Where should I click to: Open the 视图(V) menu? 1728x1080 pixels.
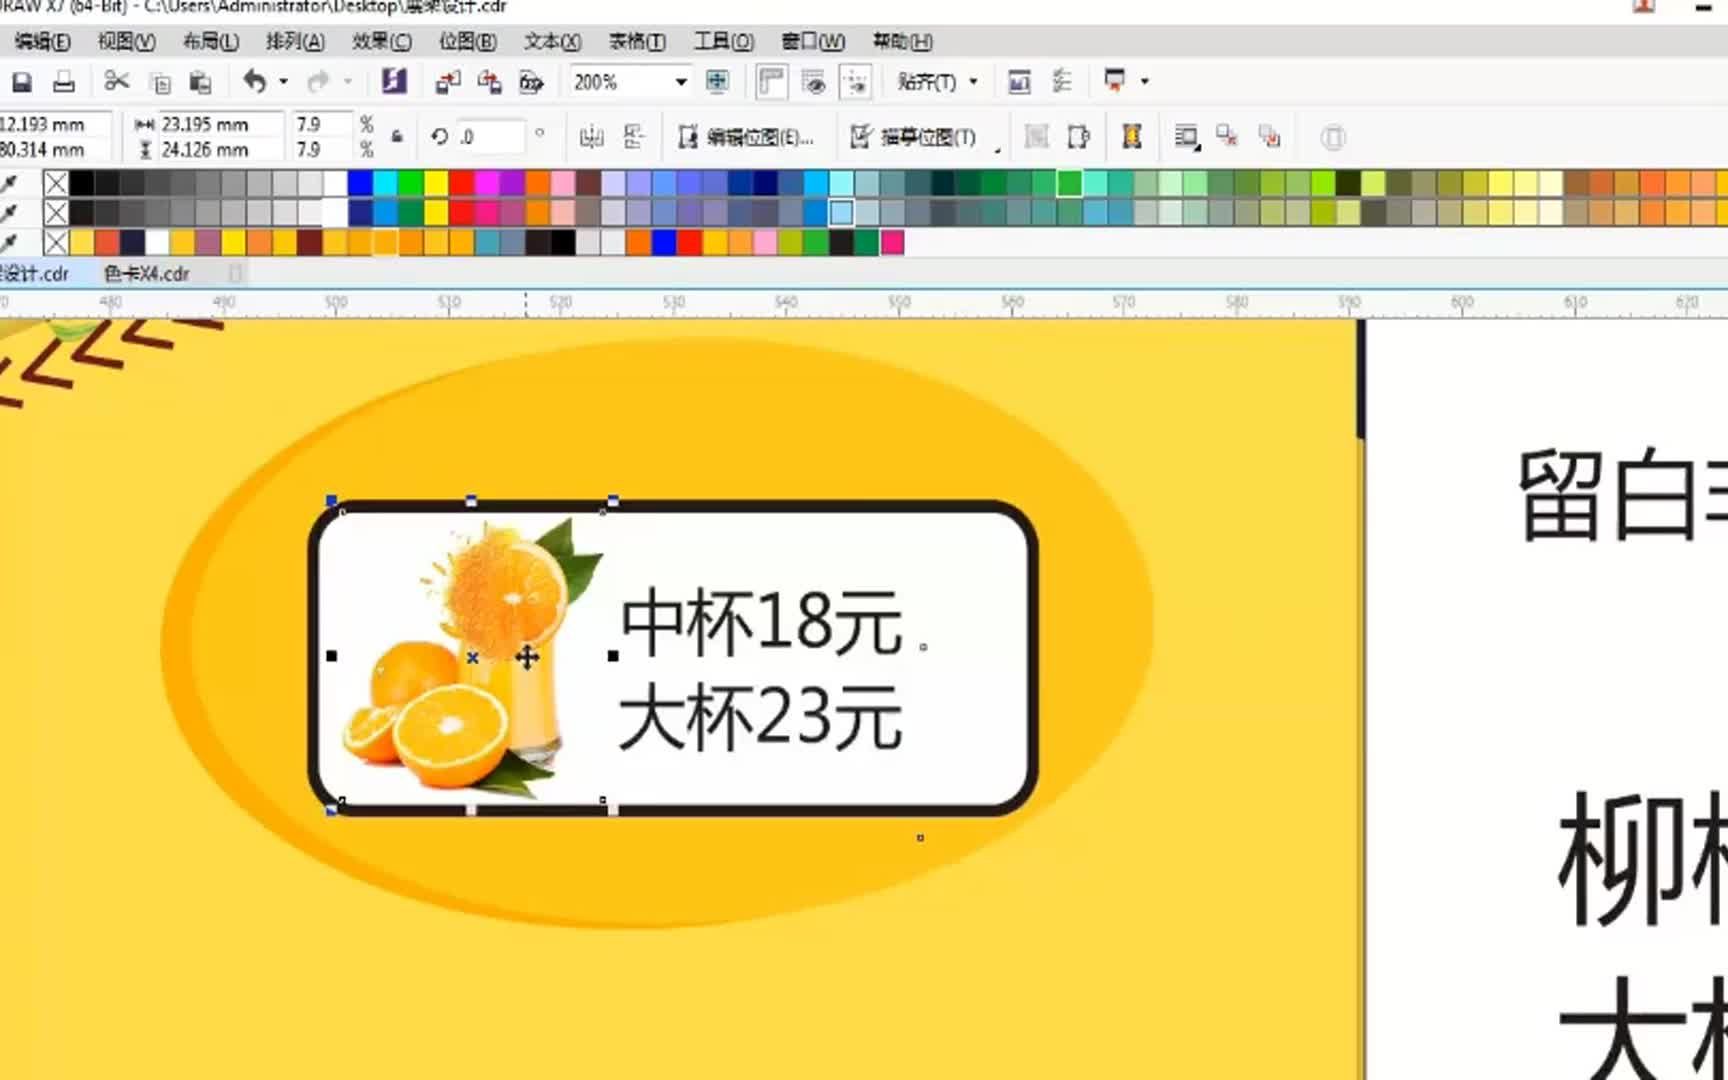point(126,41)
